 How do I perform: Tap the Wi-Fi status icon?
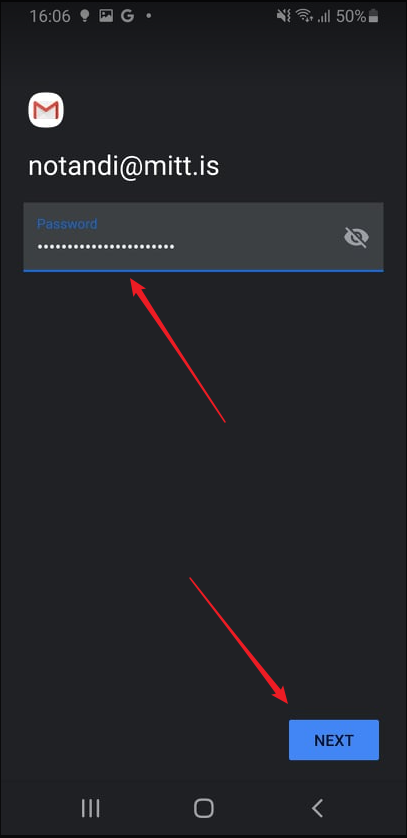coord(304,16)
